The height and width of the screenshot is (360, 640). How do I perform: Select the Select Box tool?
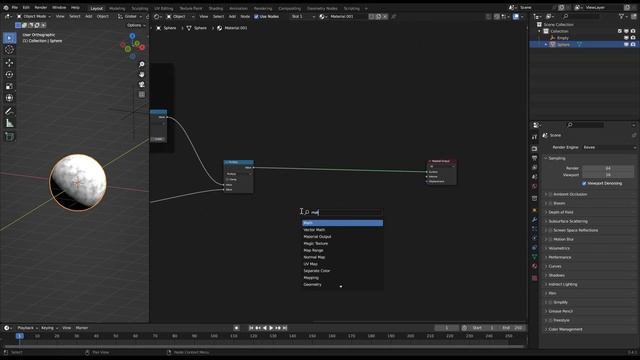(9, 38)
